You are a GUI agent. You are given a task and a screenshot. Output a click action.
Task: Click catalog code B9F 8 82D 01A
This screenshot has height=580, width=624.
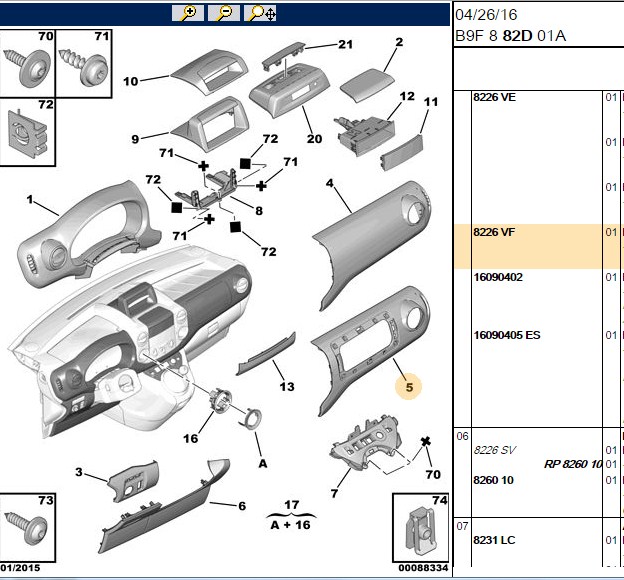[511, 36]
